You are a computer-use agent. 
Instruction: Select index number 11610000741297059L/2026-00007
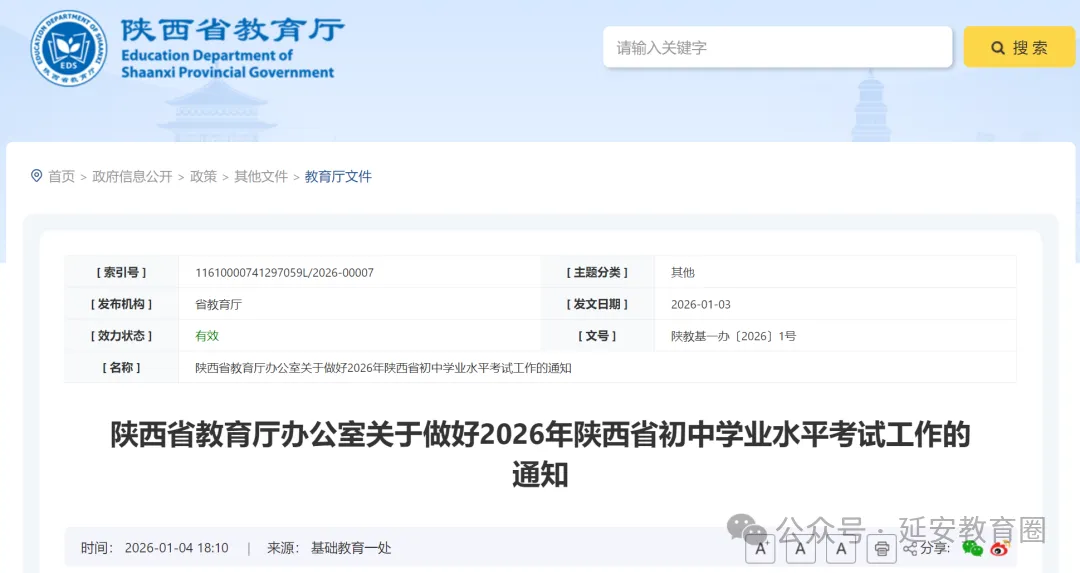284,273
